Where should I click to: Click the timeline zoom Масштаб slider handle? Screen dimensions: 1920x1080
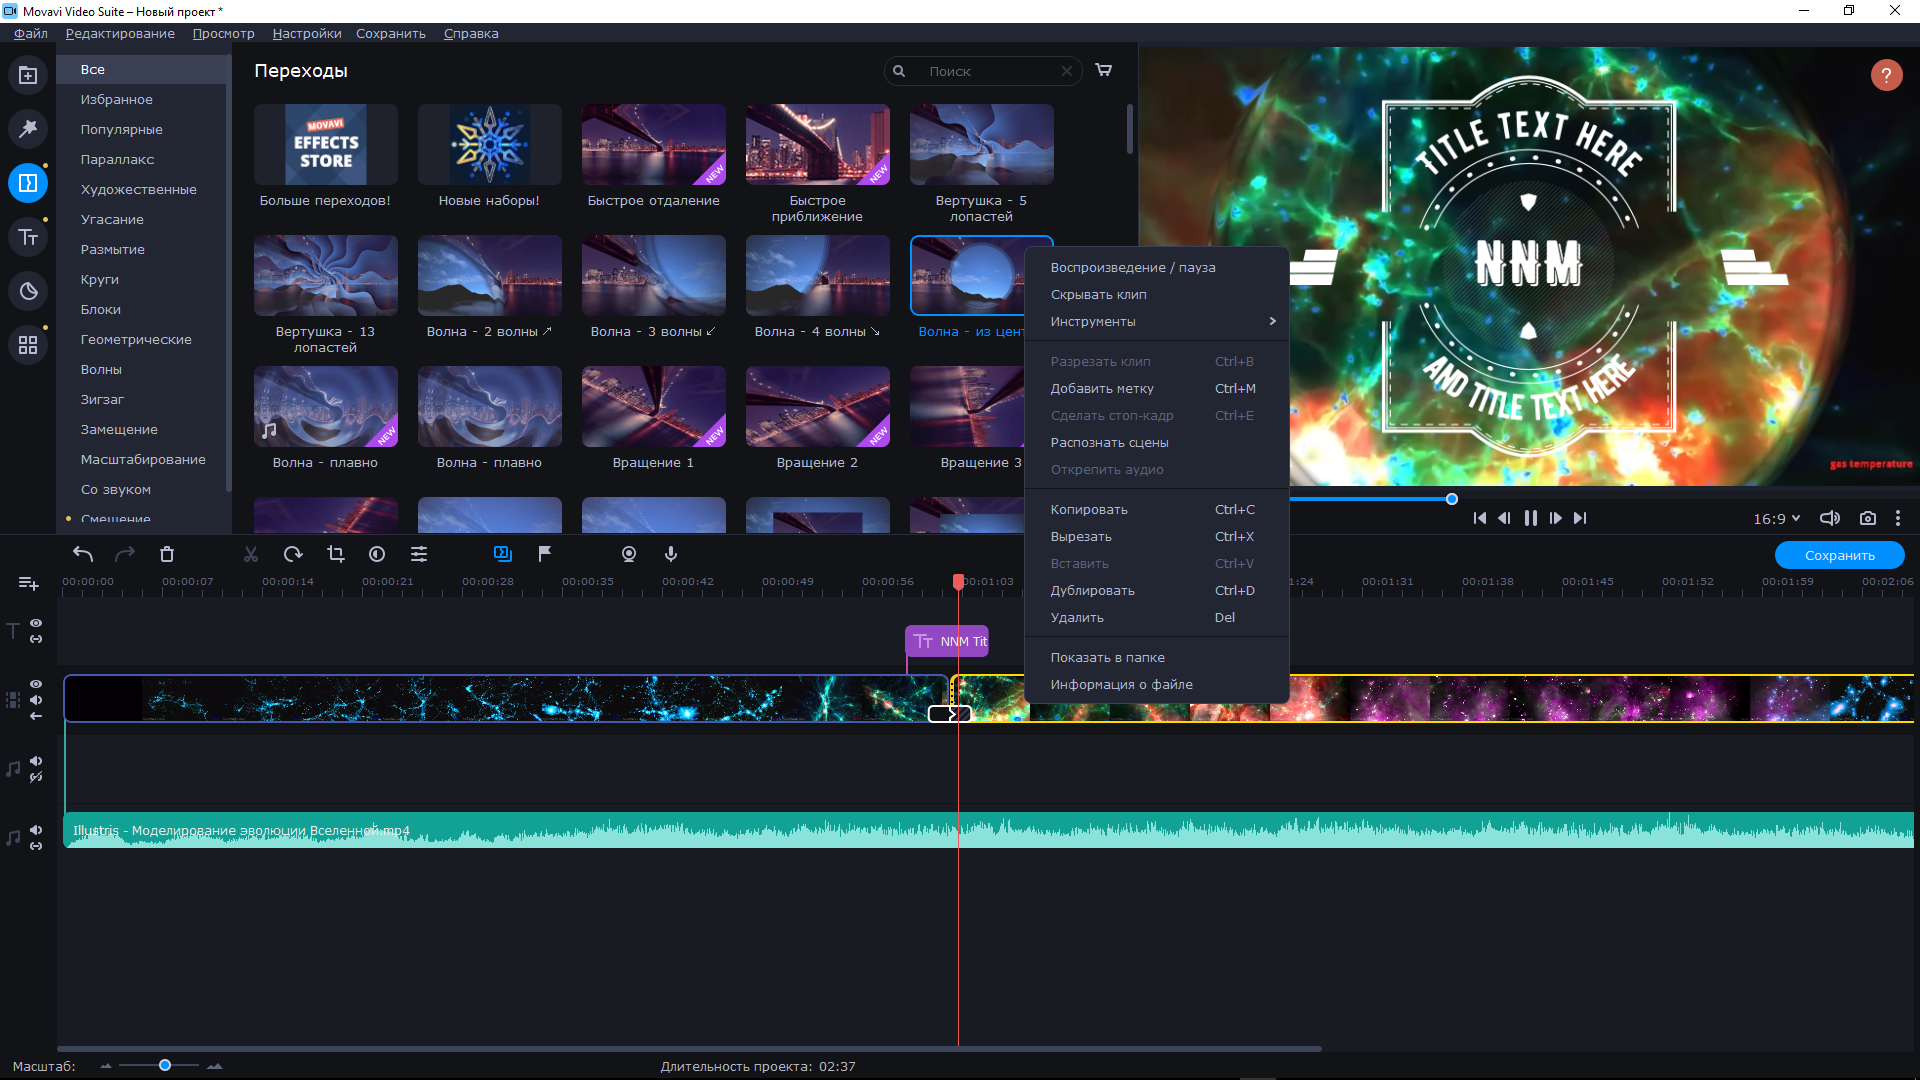[x=165, y=1066]
